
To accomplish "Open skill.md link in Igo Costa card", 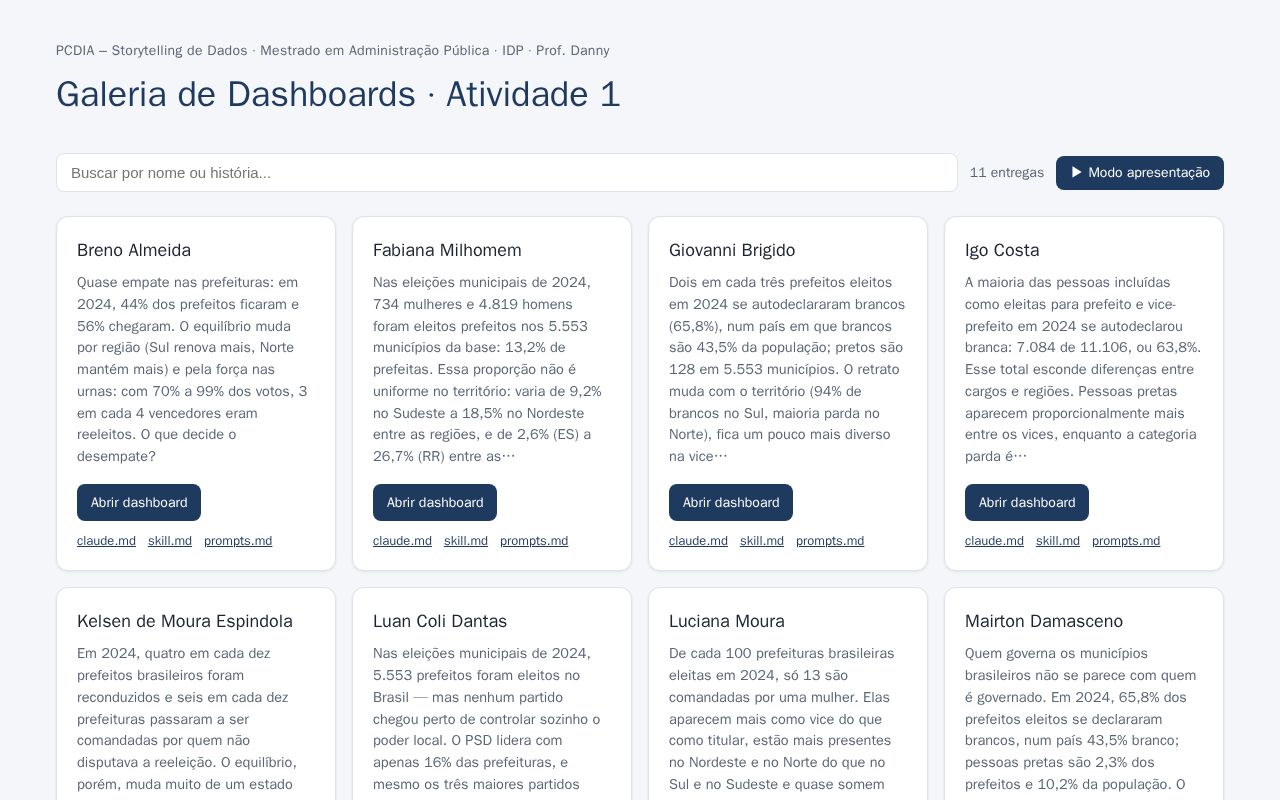I will 1058,541.
